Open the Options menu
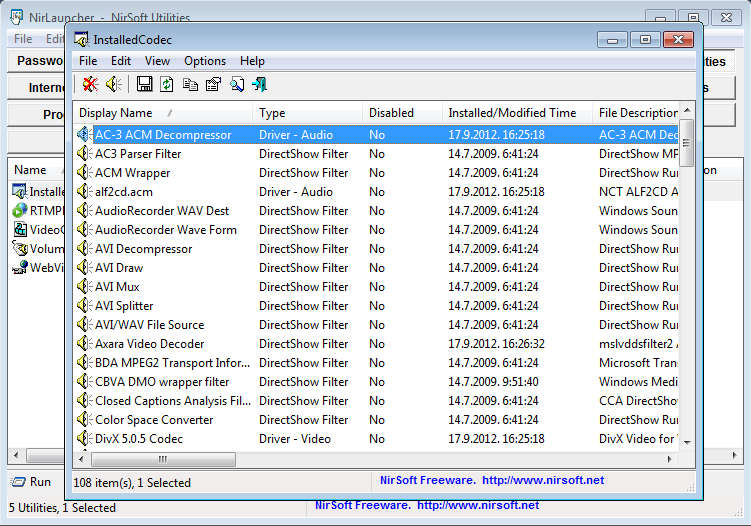Image resolution: width=751 pixels, height=526 pixels. 204,61
